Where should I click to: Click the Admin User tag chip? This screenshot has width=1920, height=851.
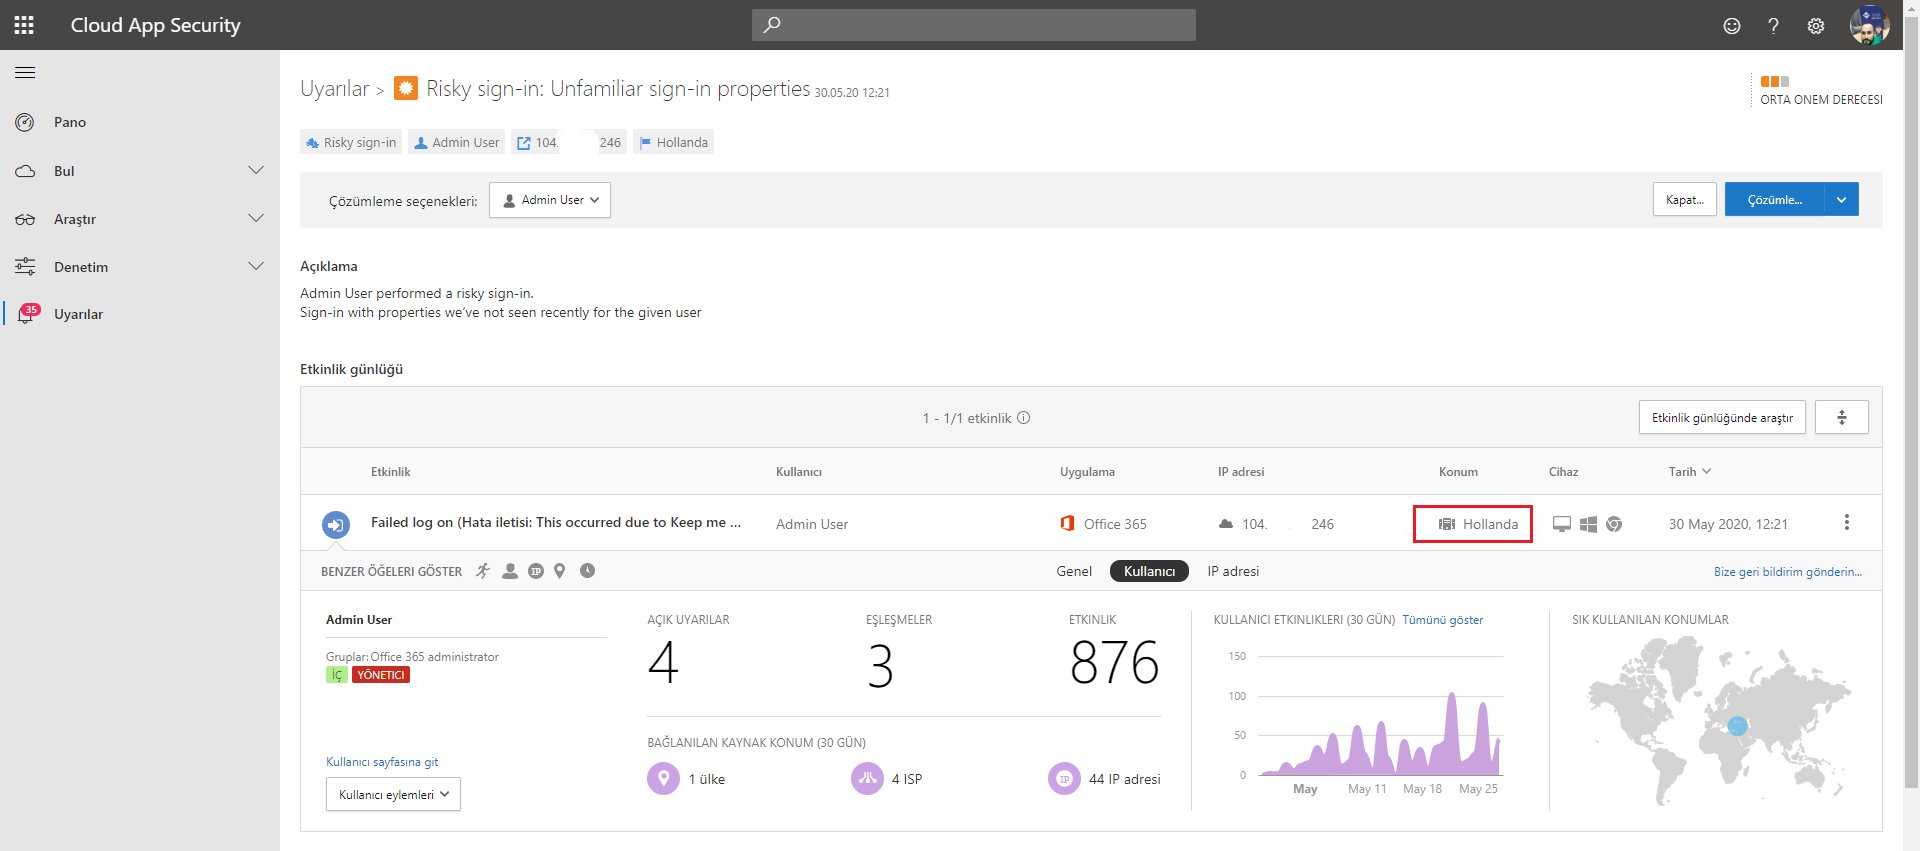457,142
